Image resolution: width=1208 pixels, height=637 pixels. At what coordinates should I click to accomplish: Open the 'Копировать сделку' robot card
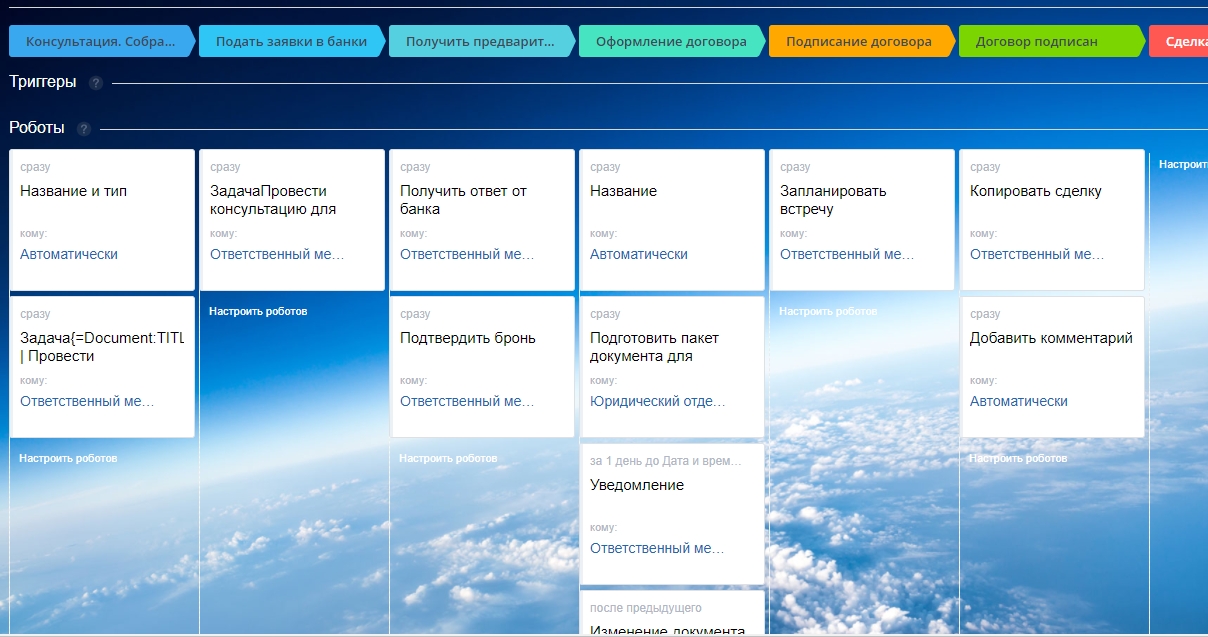point(1035,191)
